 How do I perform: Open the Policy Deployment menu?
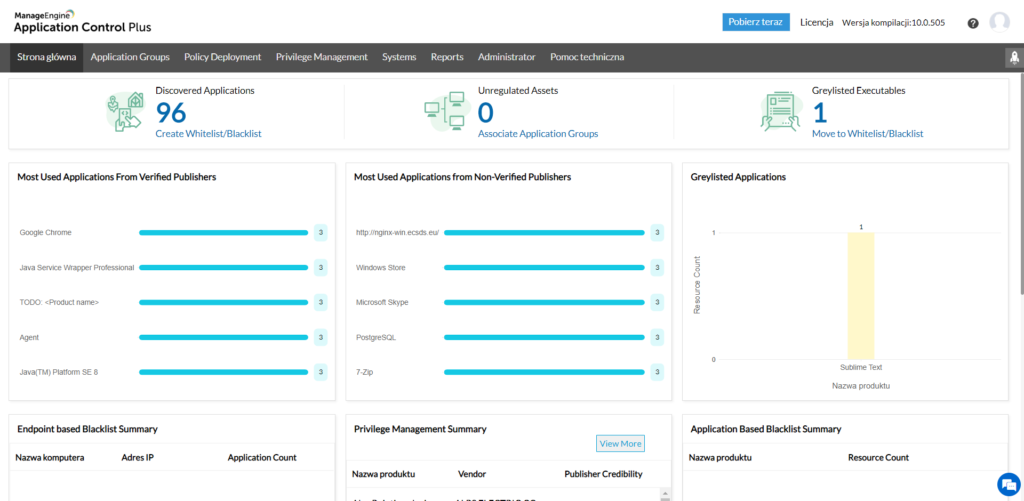point(223,58)
